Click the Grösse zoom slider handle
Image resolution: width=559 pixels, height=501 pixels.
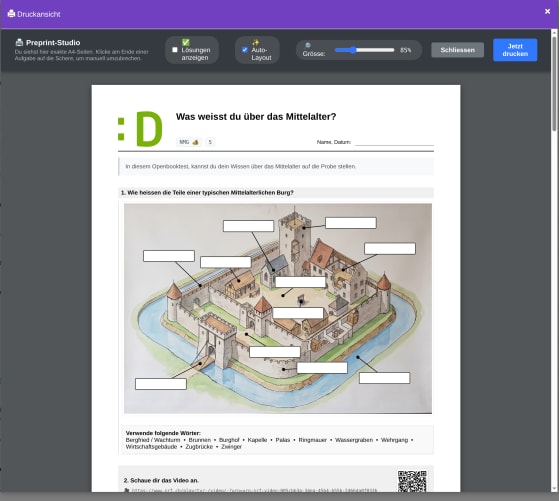[x=353, y=50]
